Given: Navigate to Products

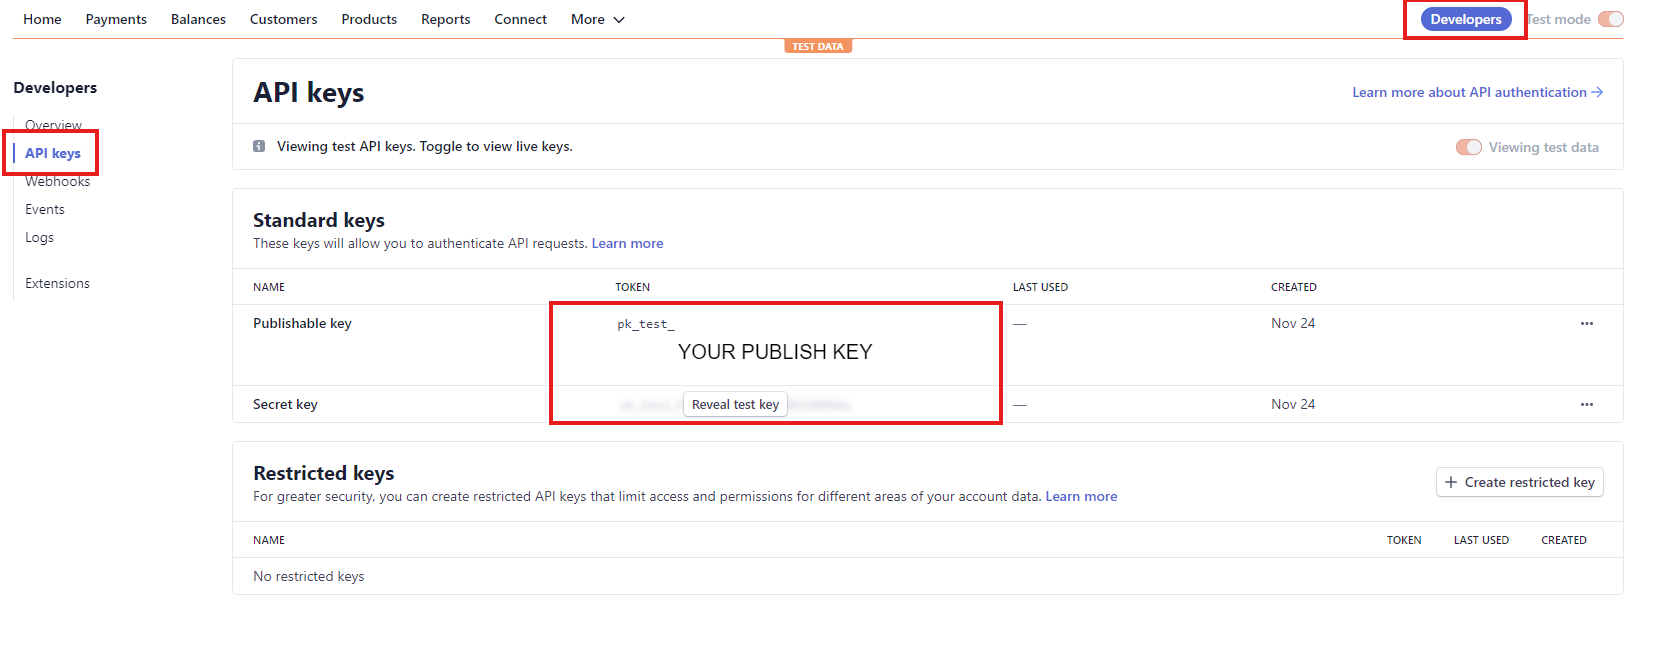Looking at the screenshot, I should pyautogui.click(x=369, y=19).
